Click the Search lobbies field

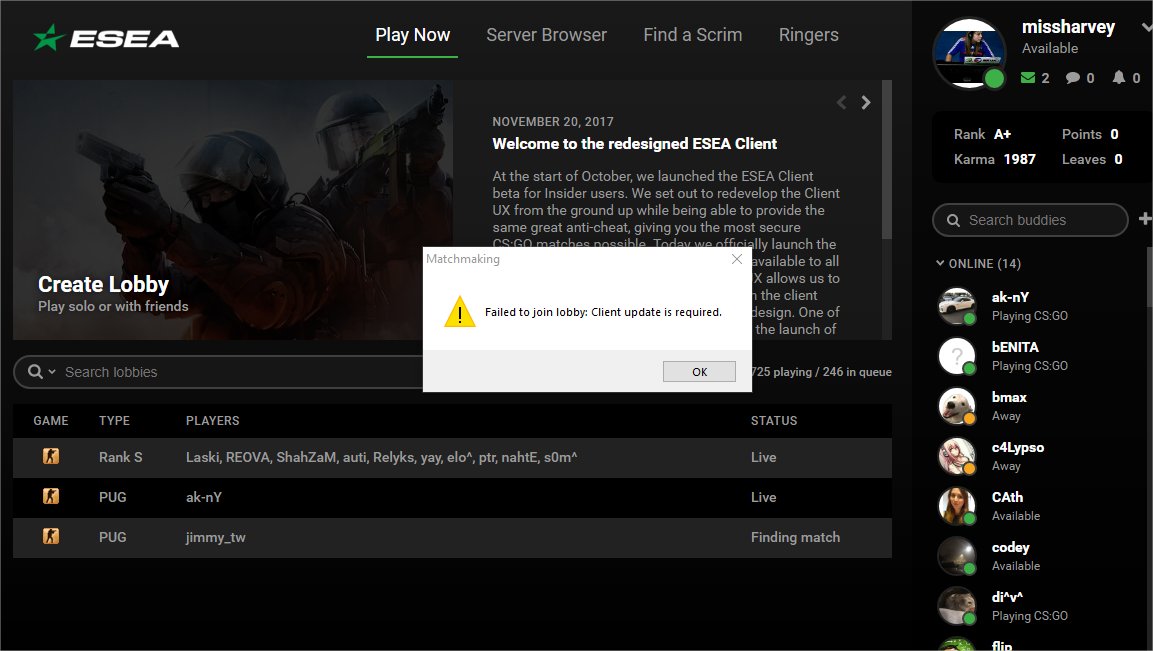(x=243, y=372)
